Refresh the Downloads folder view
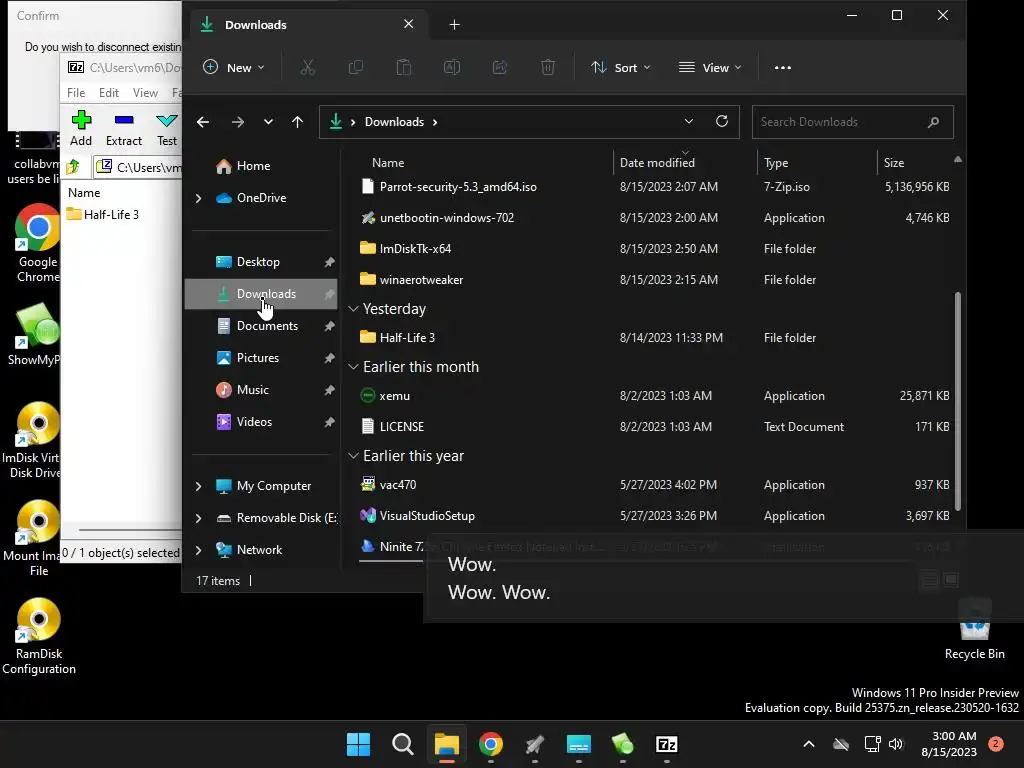Screen dimensions: 1024x768 pyautogui.click(x=722, y=121)
